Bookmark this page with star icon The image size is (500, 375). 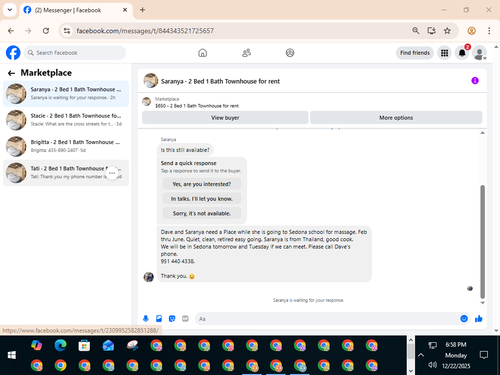coord(447,31)
